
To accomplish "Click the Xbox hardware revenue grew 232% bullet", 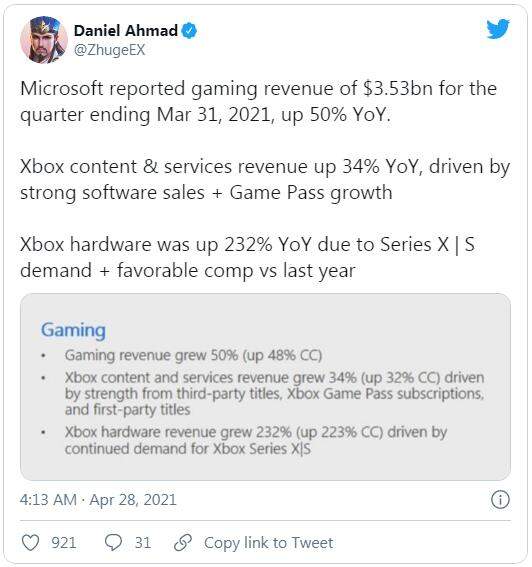I will click(256, 440).
